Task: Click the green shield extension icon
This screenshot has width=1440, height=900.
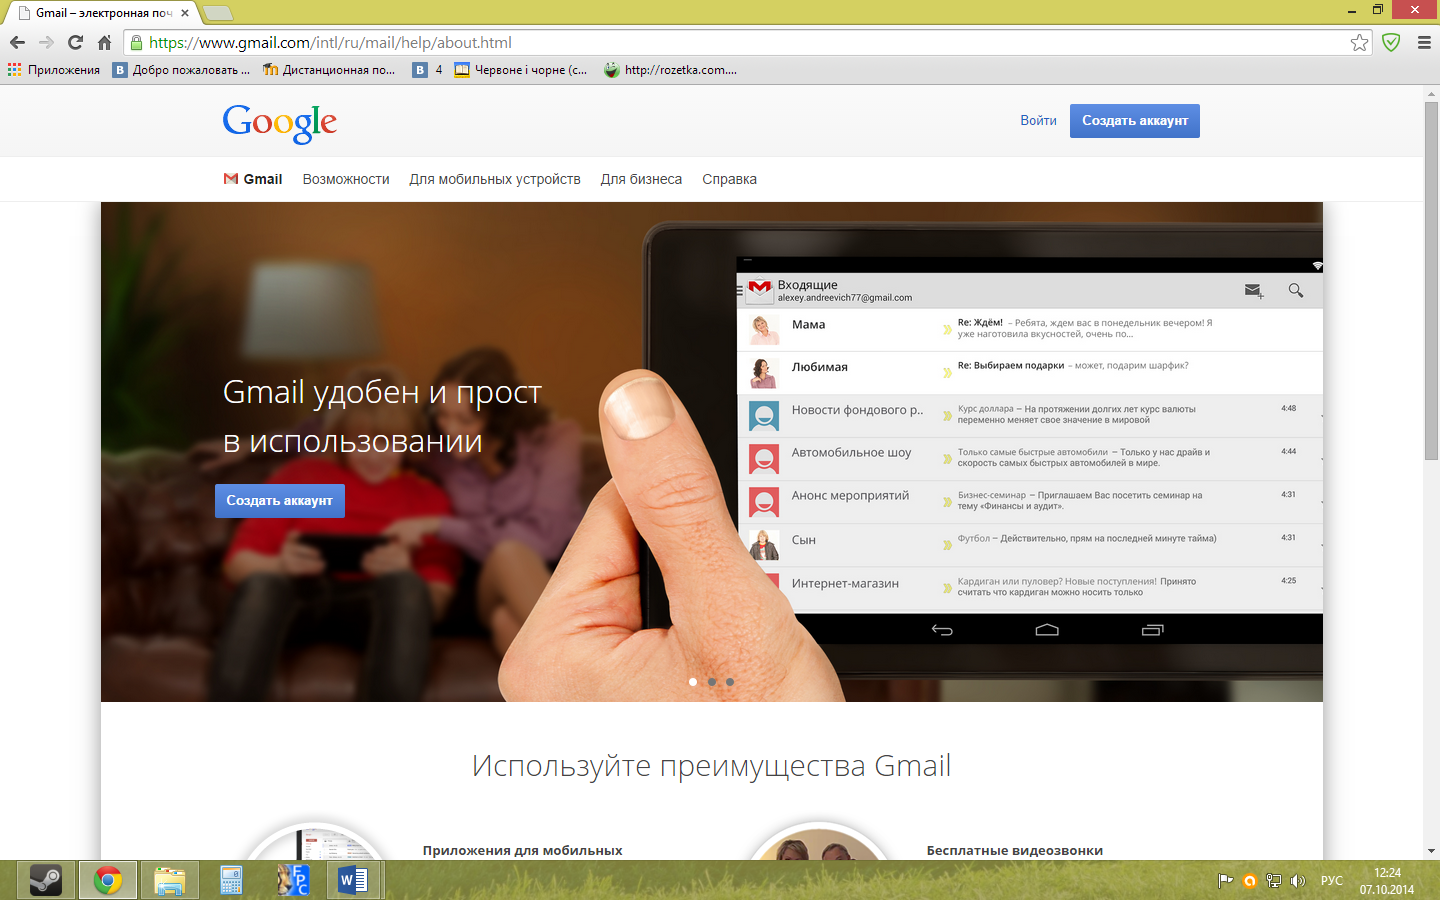Action: 1391,42
